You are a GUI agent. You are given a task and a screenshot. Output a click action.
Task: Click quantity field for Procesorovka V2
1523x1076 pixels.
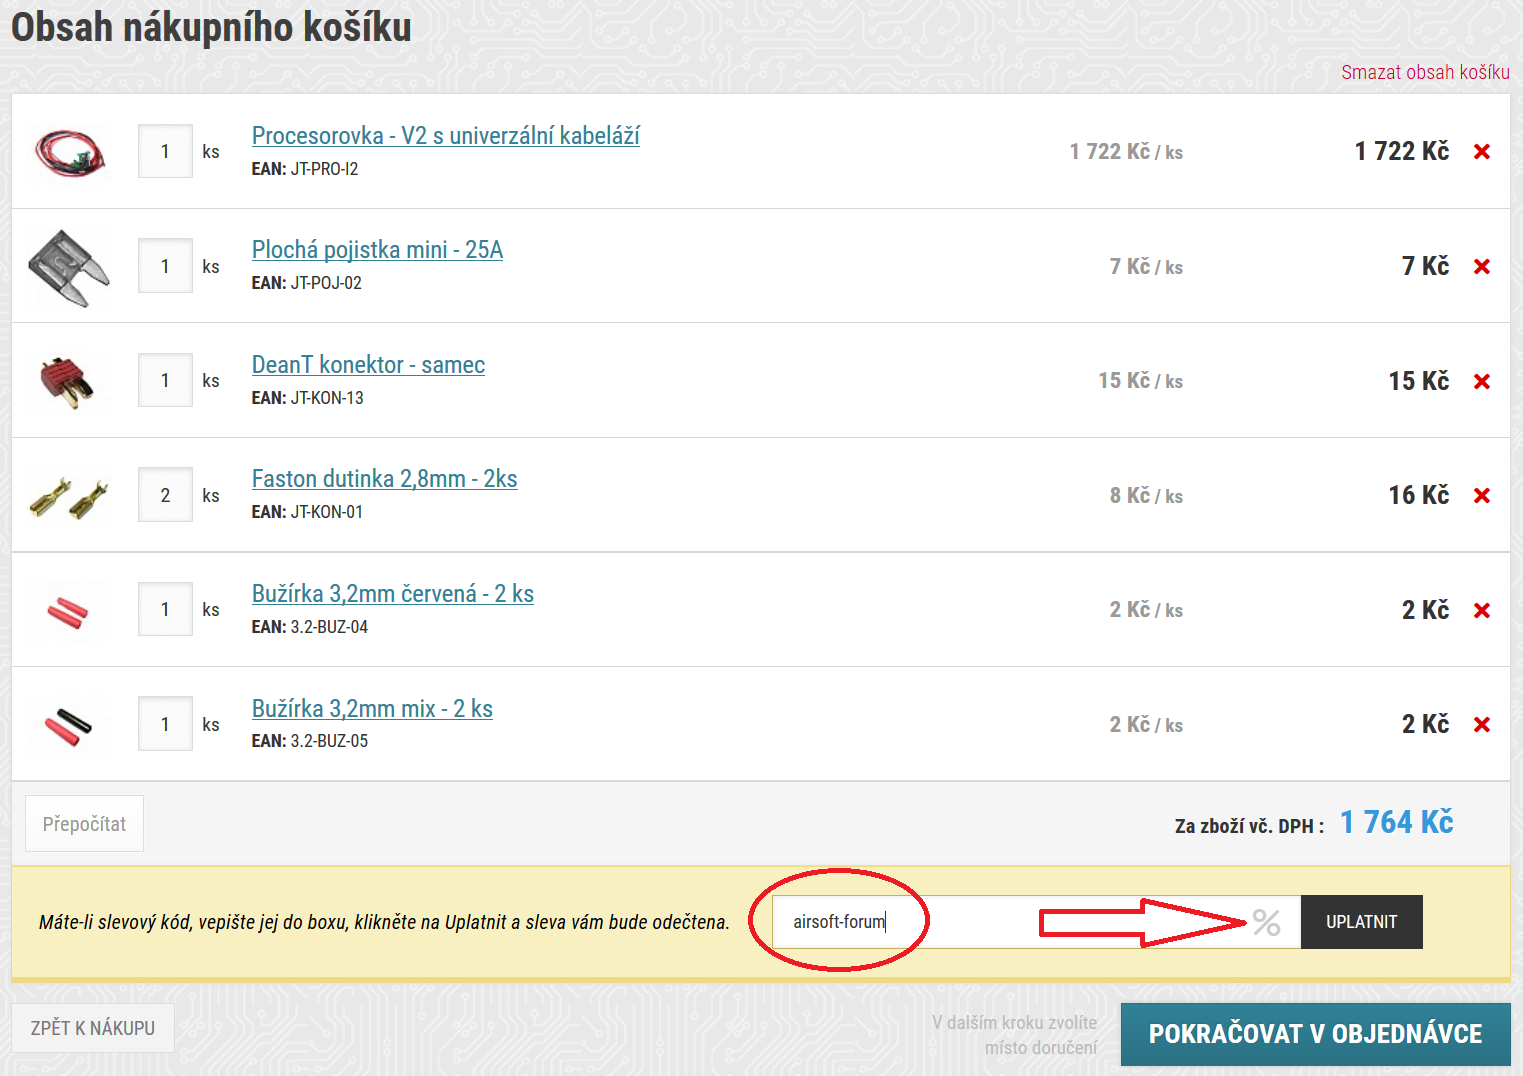click(x=165, y=151)
